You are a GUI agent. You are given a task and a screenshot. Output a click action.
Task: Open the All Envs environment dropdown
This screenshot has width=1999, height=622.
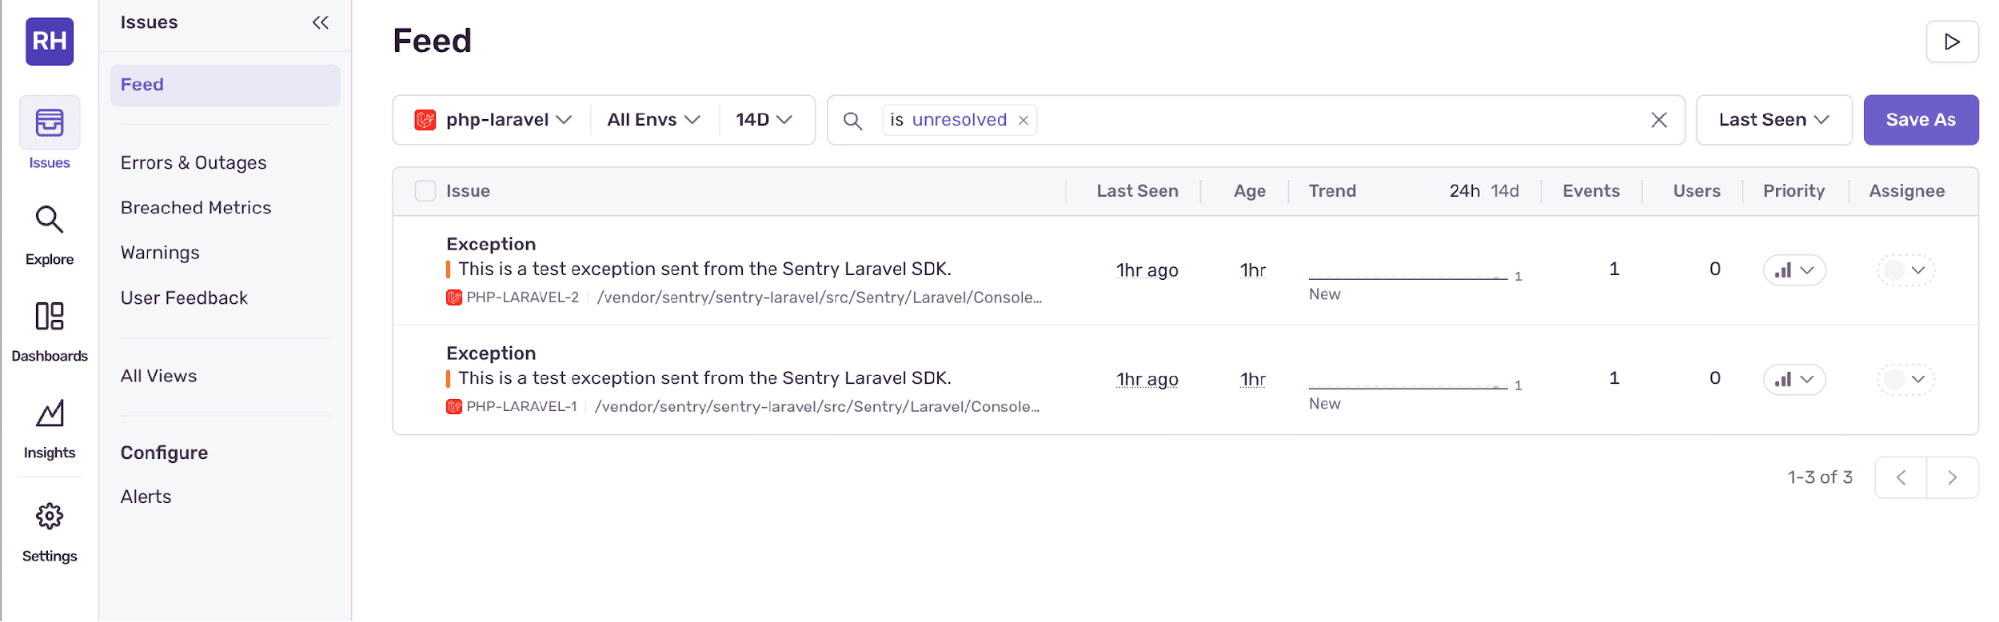click(x=653, y=120)
